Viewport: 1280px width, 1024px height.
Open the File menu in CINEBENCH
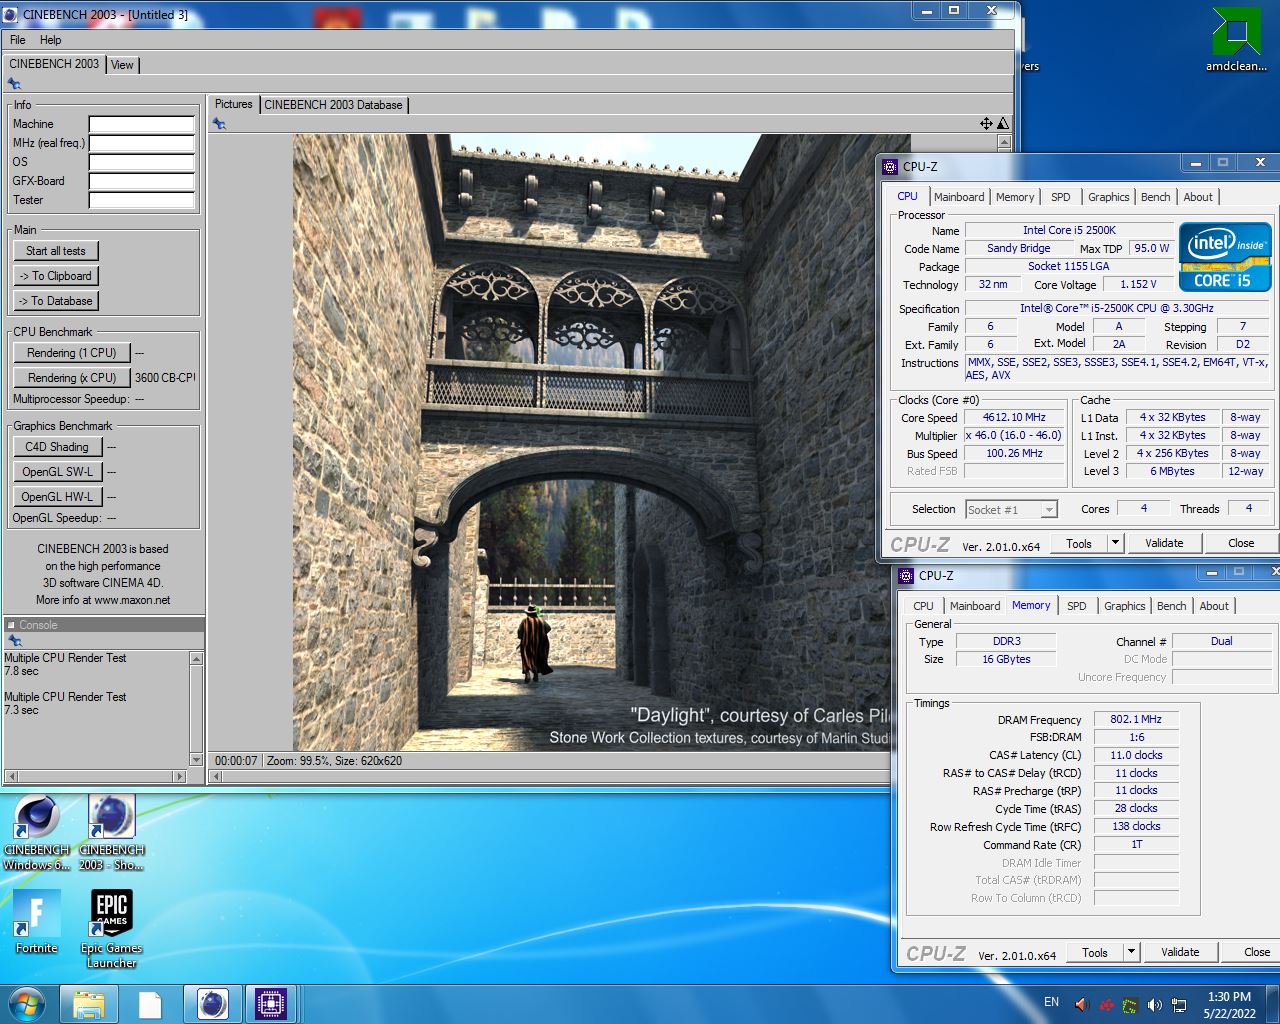click(17, 40)
